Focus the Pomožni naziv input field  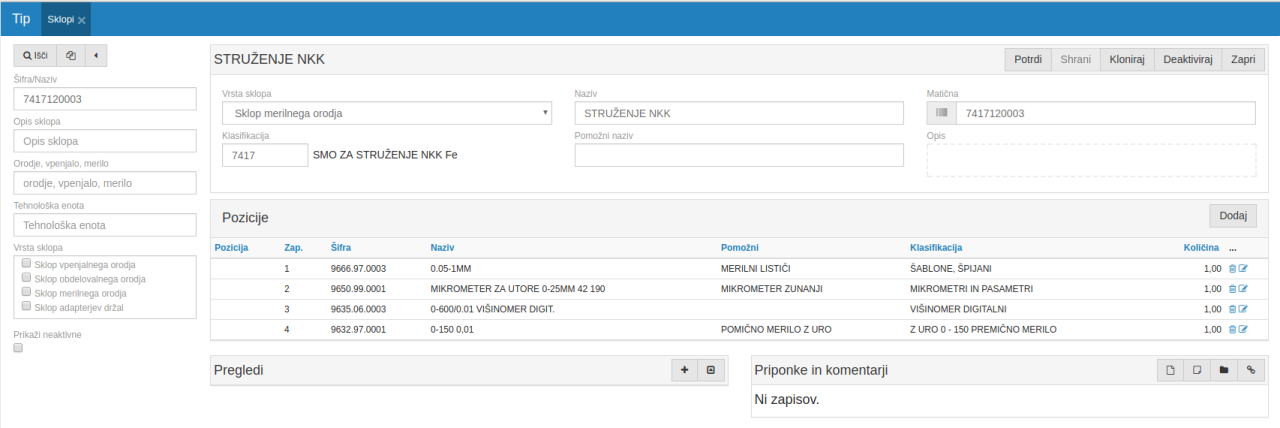[x=738, y=155]
